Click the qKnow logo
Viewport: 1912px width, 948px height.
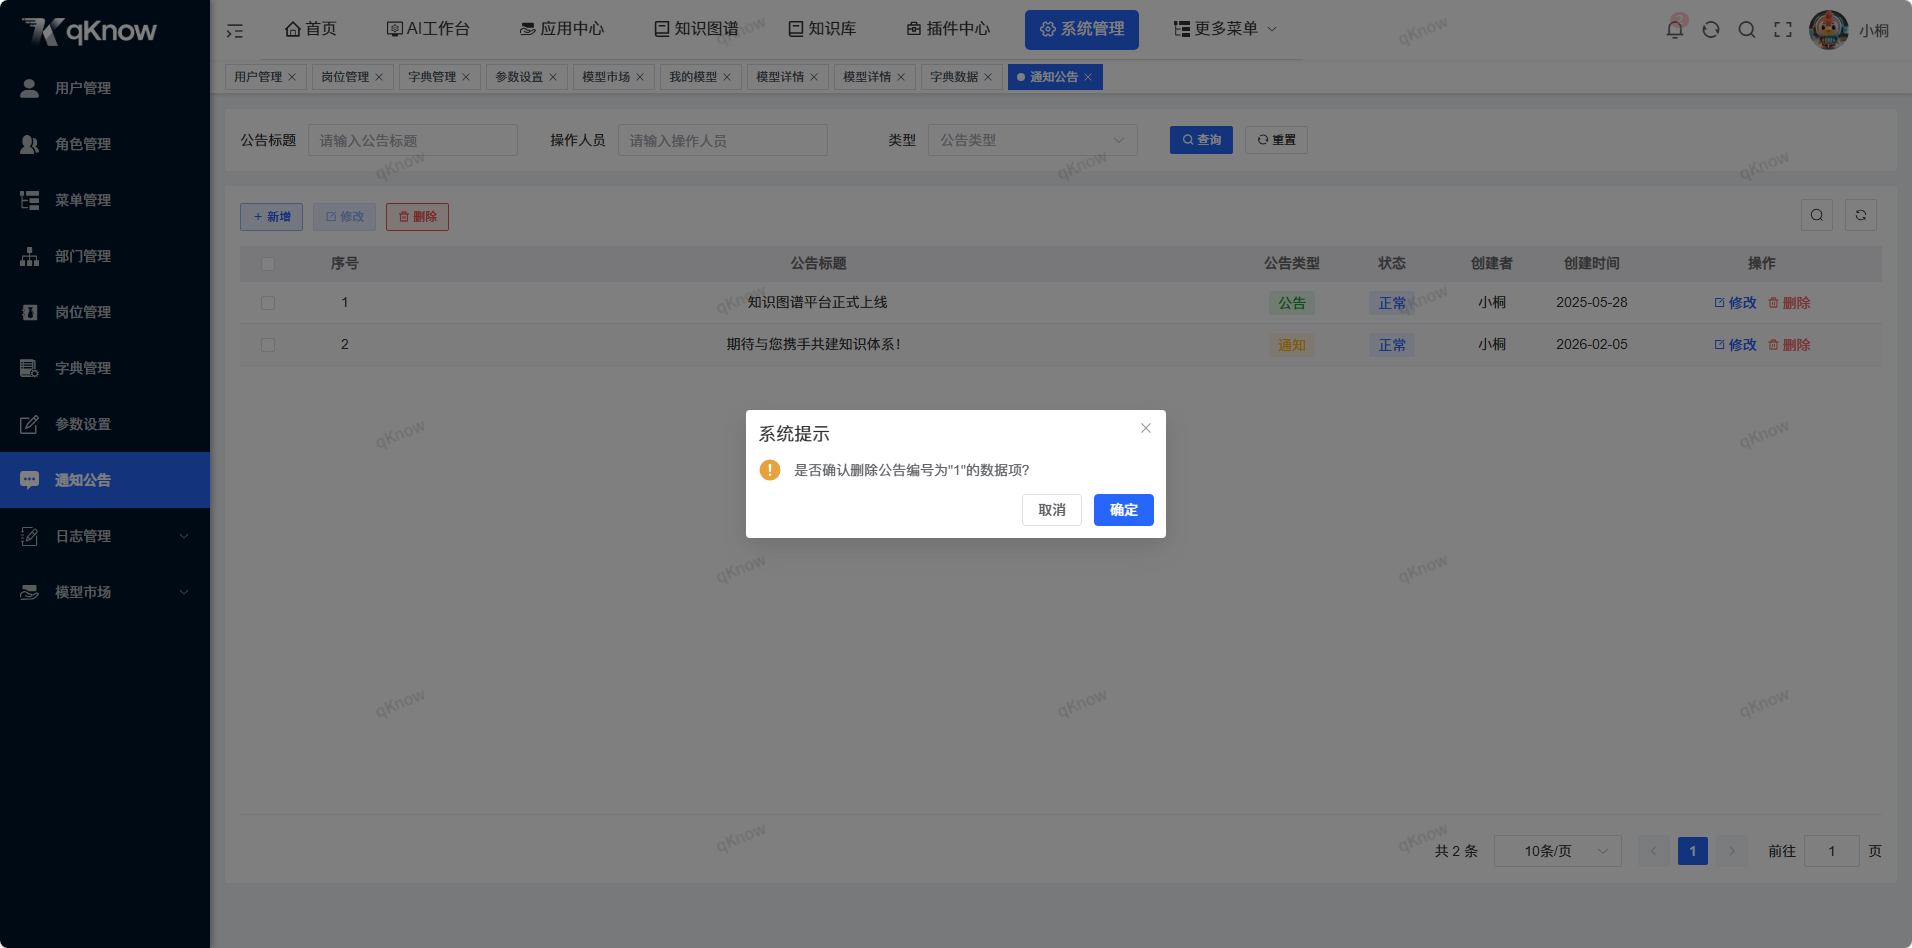point(89,31)
